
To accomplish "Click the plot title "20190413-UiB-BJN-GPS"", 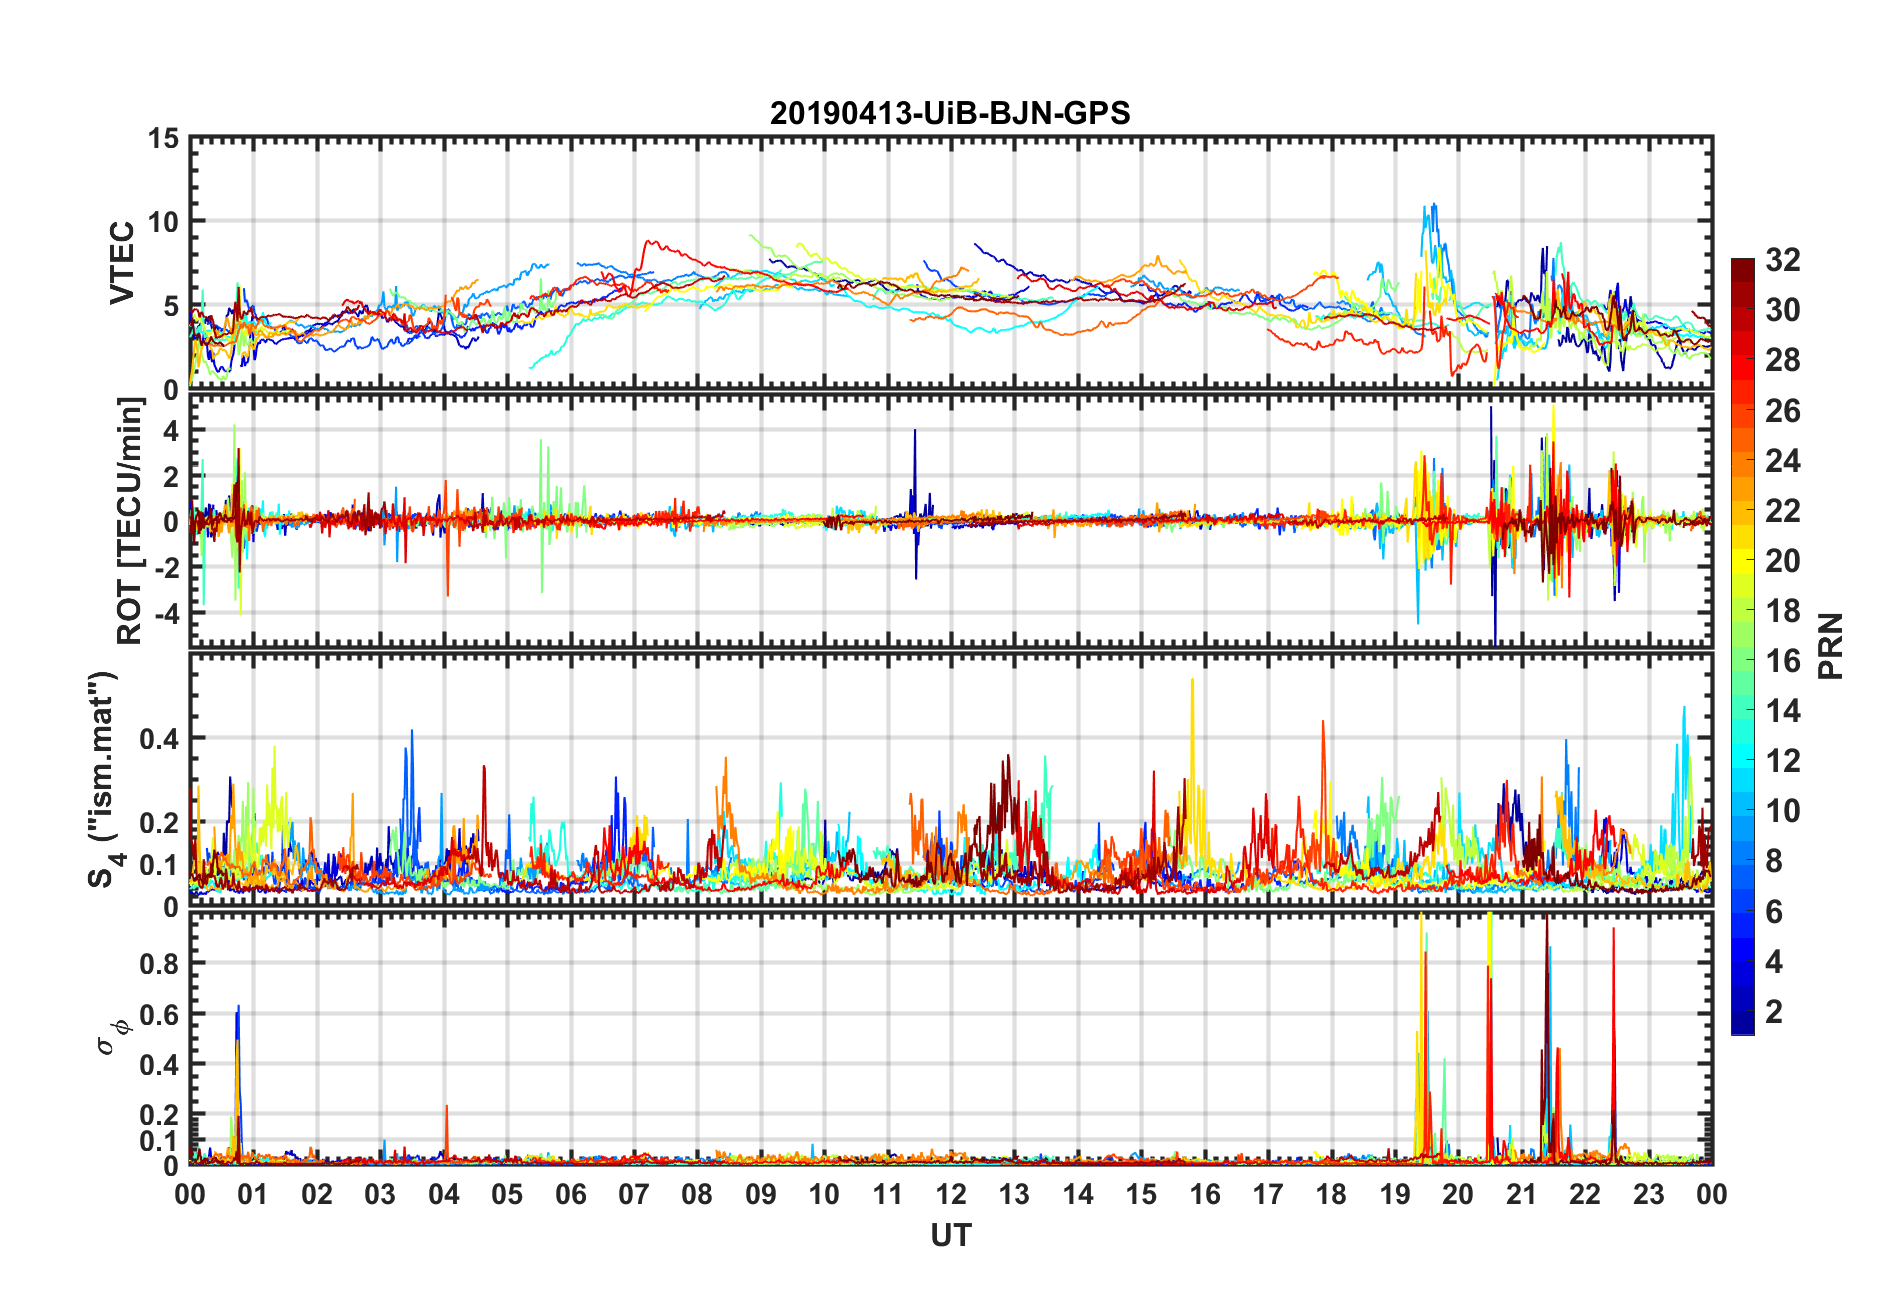I will (x=950, y=113).
